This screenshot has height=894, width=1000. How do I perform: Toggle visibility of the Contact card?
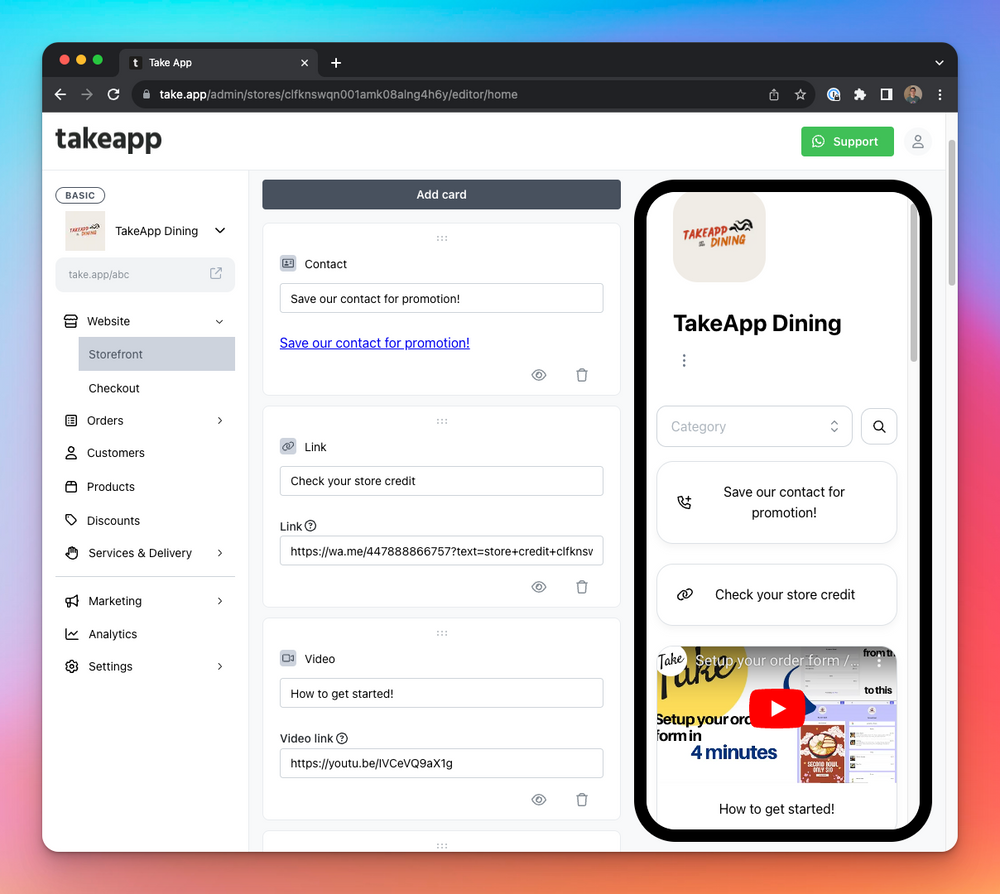point(539,375)
